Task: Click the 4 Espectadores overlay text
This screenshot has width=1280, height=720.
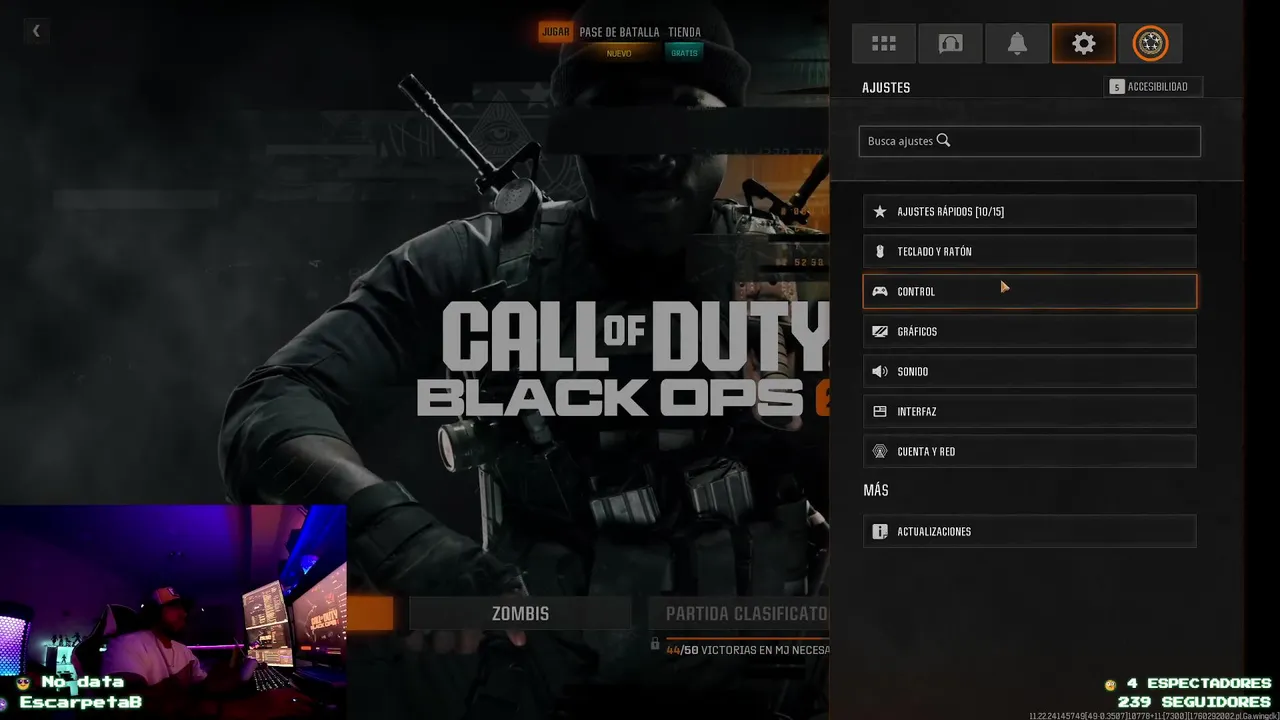Action: pyautogui.click(x=1198, y=684)
